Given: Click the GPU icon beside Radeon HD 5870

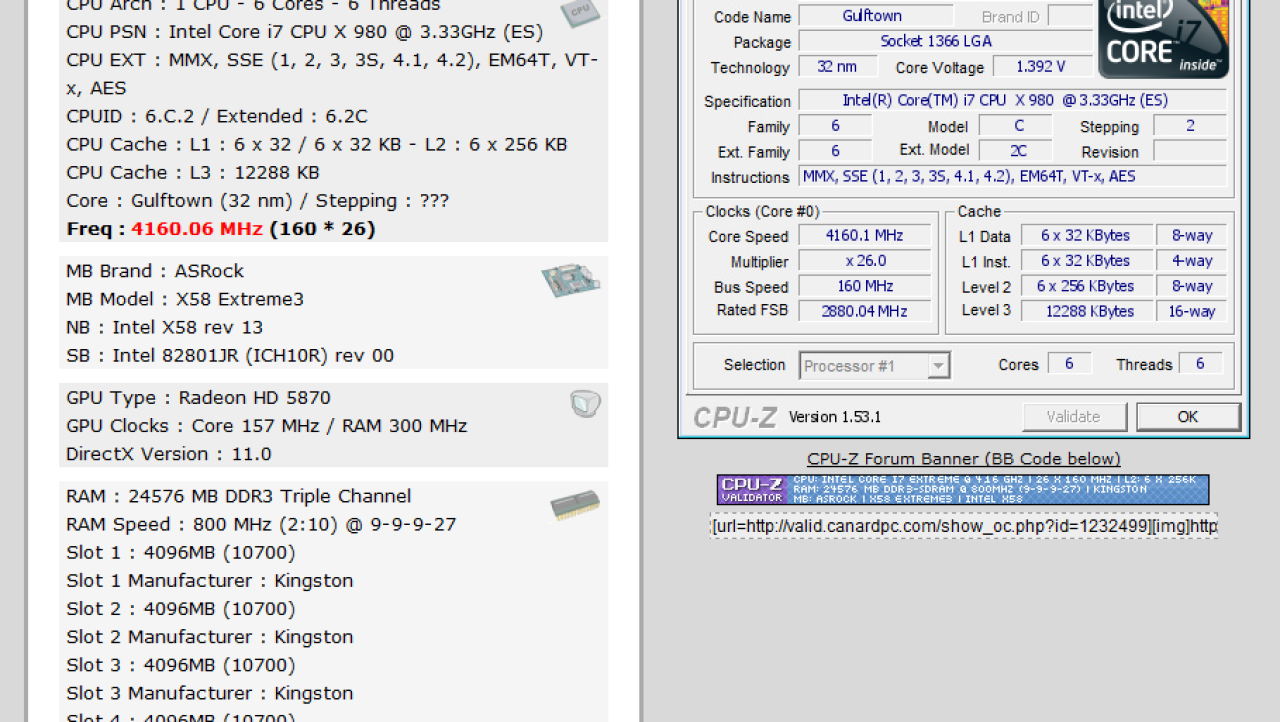Looking at the screenshot, I should pyautogui.click(x=586, y=403).
